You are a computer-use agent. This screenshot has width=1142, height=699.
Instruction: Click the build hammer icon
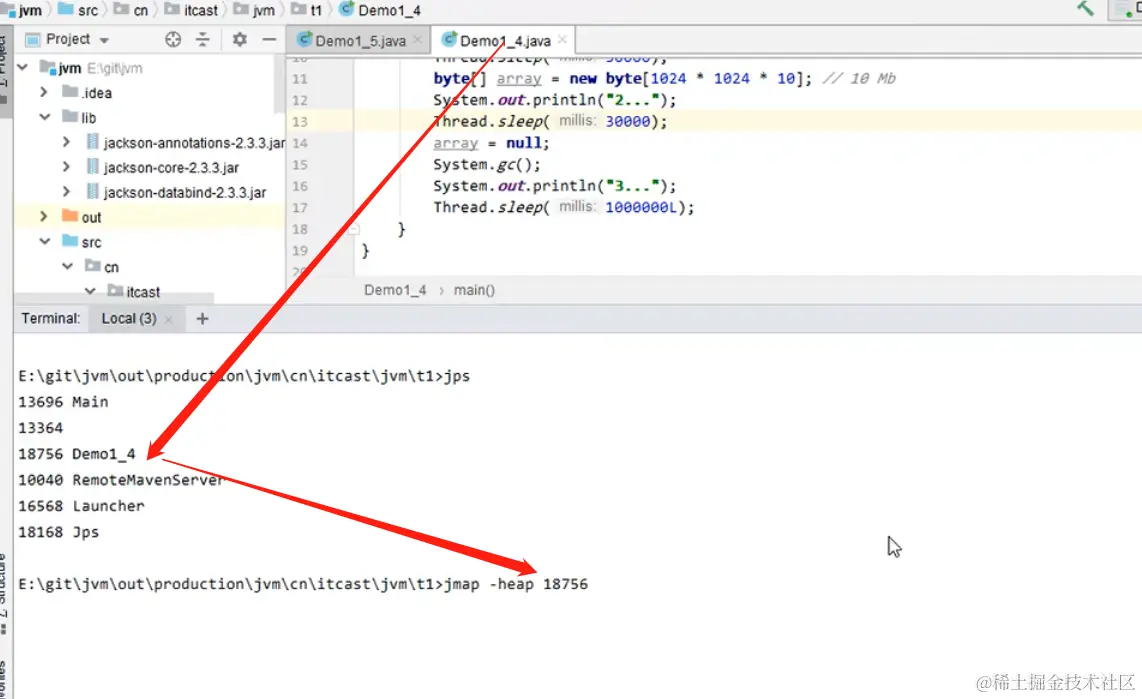coord(1085,9)
